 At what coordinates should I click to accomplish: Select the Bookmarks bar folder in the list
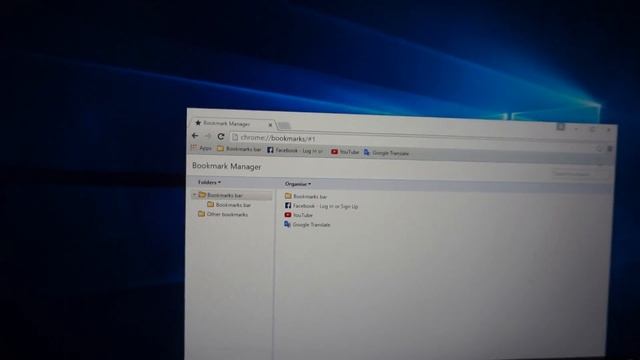click(306, 196)
